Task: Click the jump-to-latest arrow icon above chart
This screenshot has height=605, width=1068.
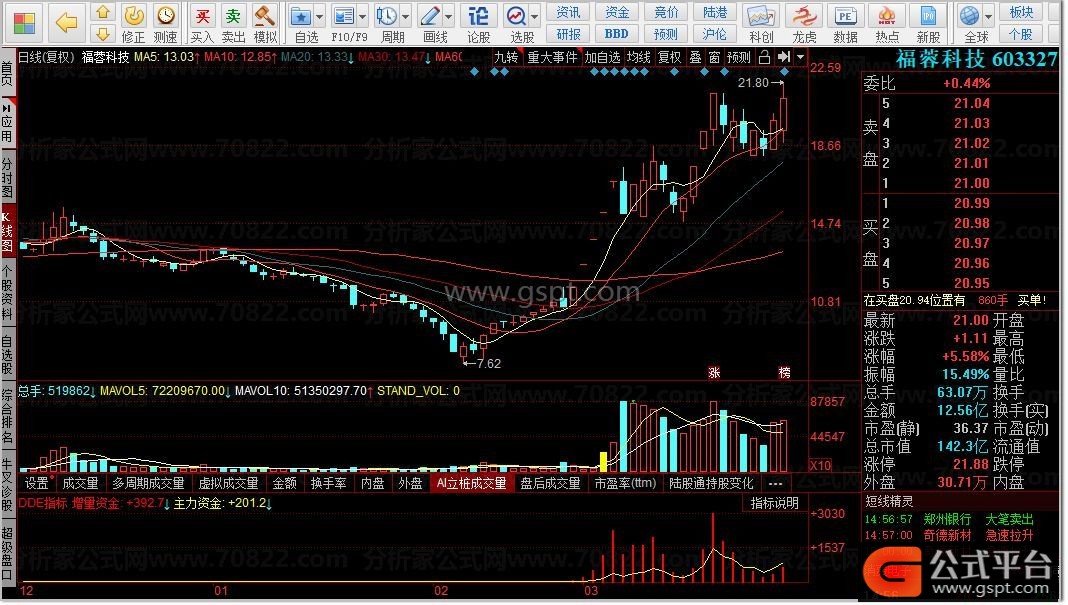Action: point(784,57)
